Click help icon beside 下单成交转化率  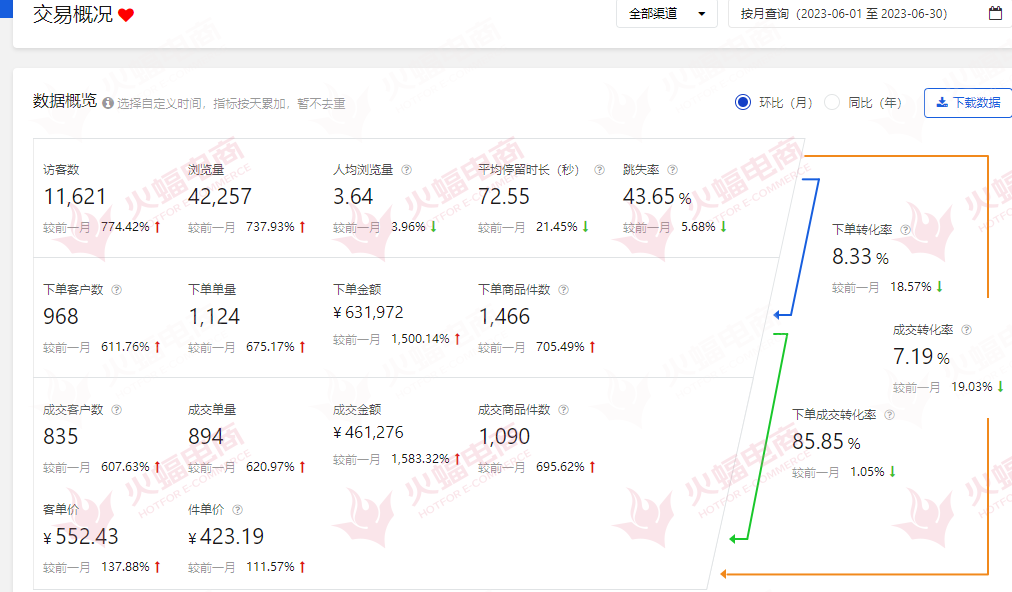889,414
